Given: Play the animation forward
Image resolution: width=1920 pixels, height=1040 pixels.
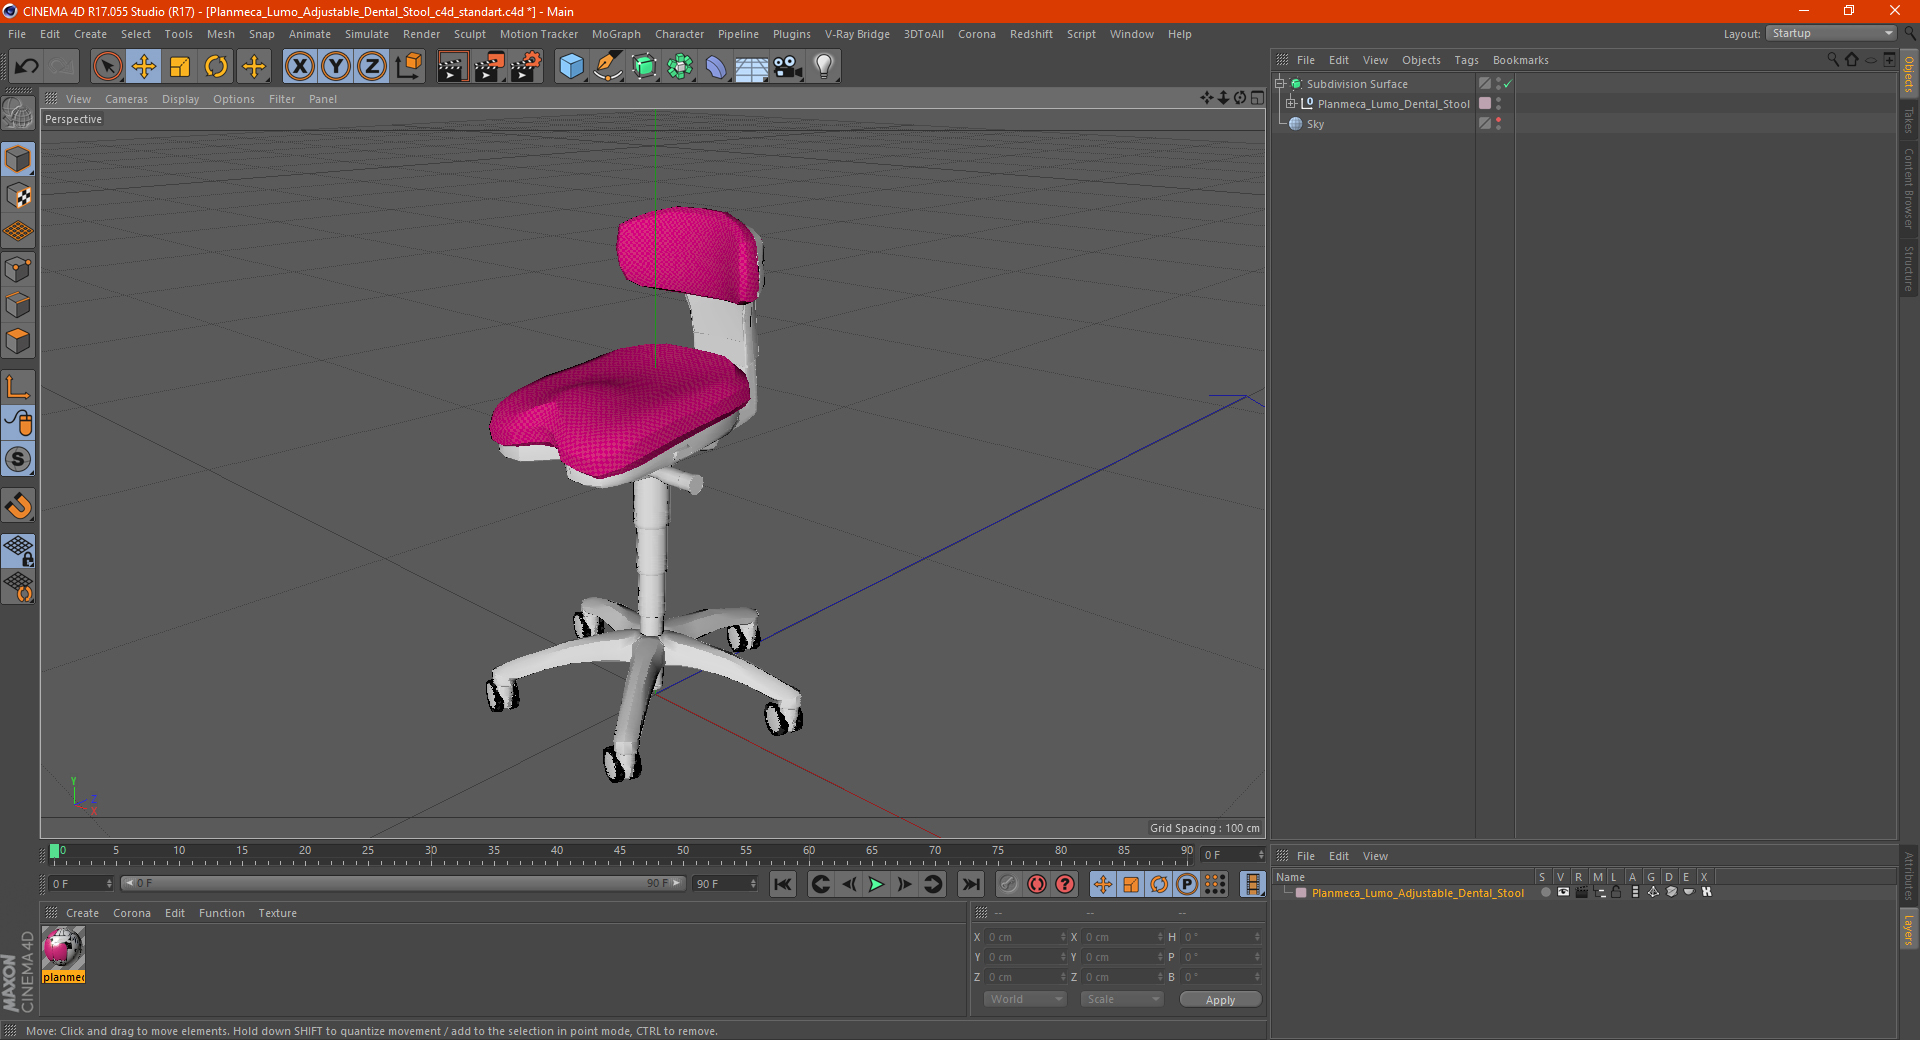Looking at the screenshot, I should coord(876,884).
